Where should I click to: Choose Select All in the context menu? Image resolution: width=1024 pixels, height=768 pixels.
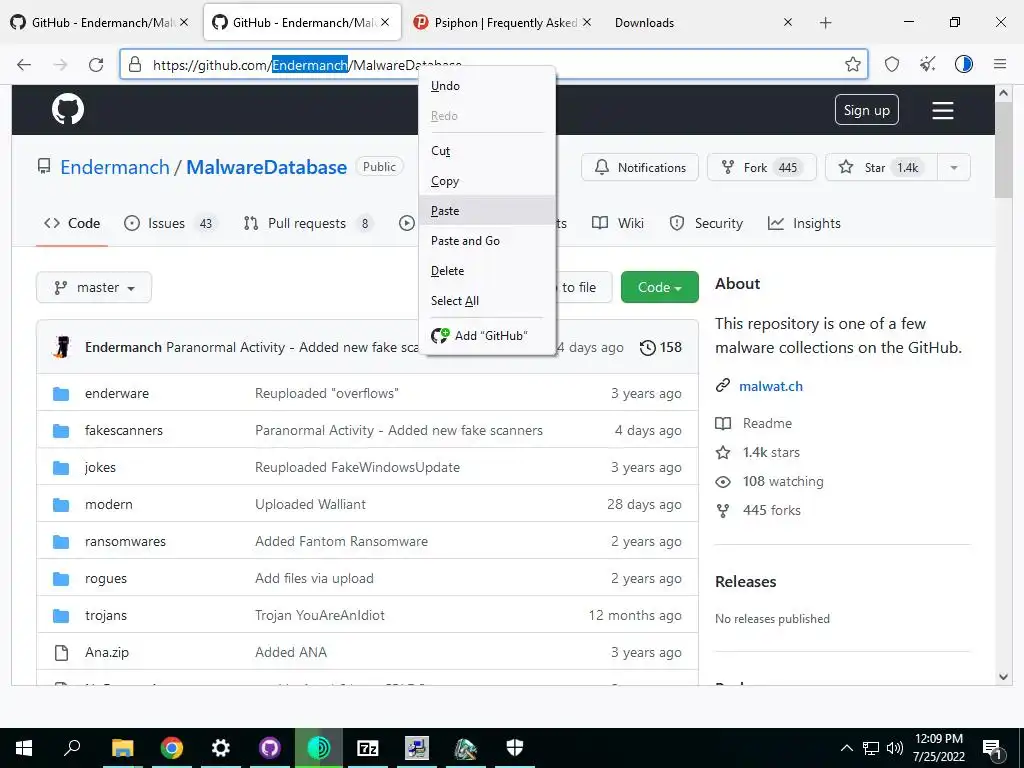pyautogui.click(x=487, y=301)
